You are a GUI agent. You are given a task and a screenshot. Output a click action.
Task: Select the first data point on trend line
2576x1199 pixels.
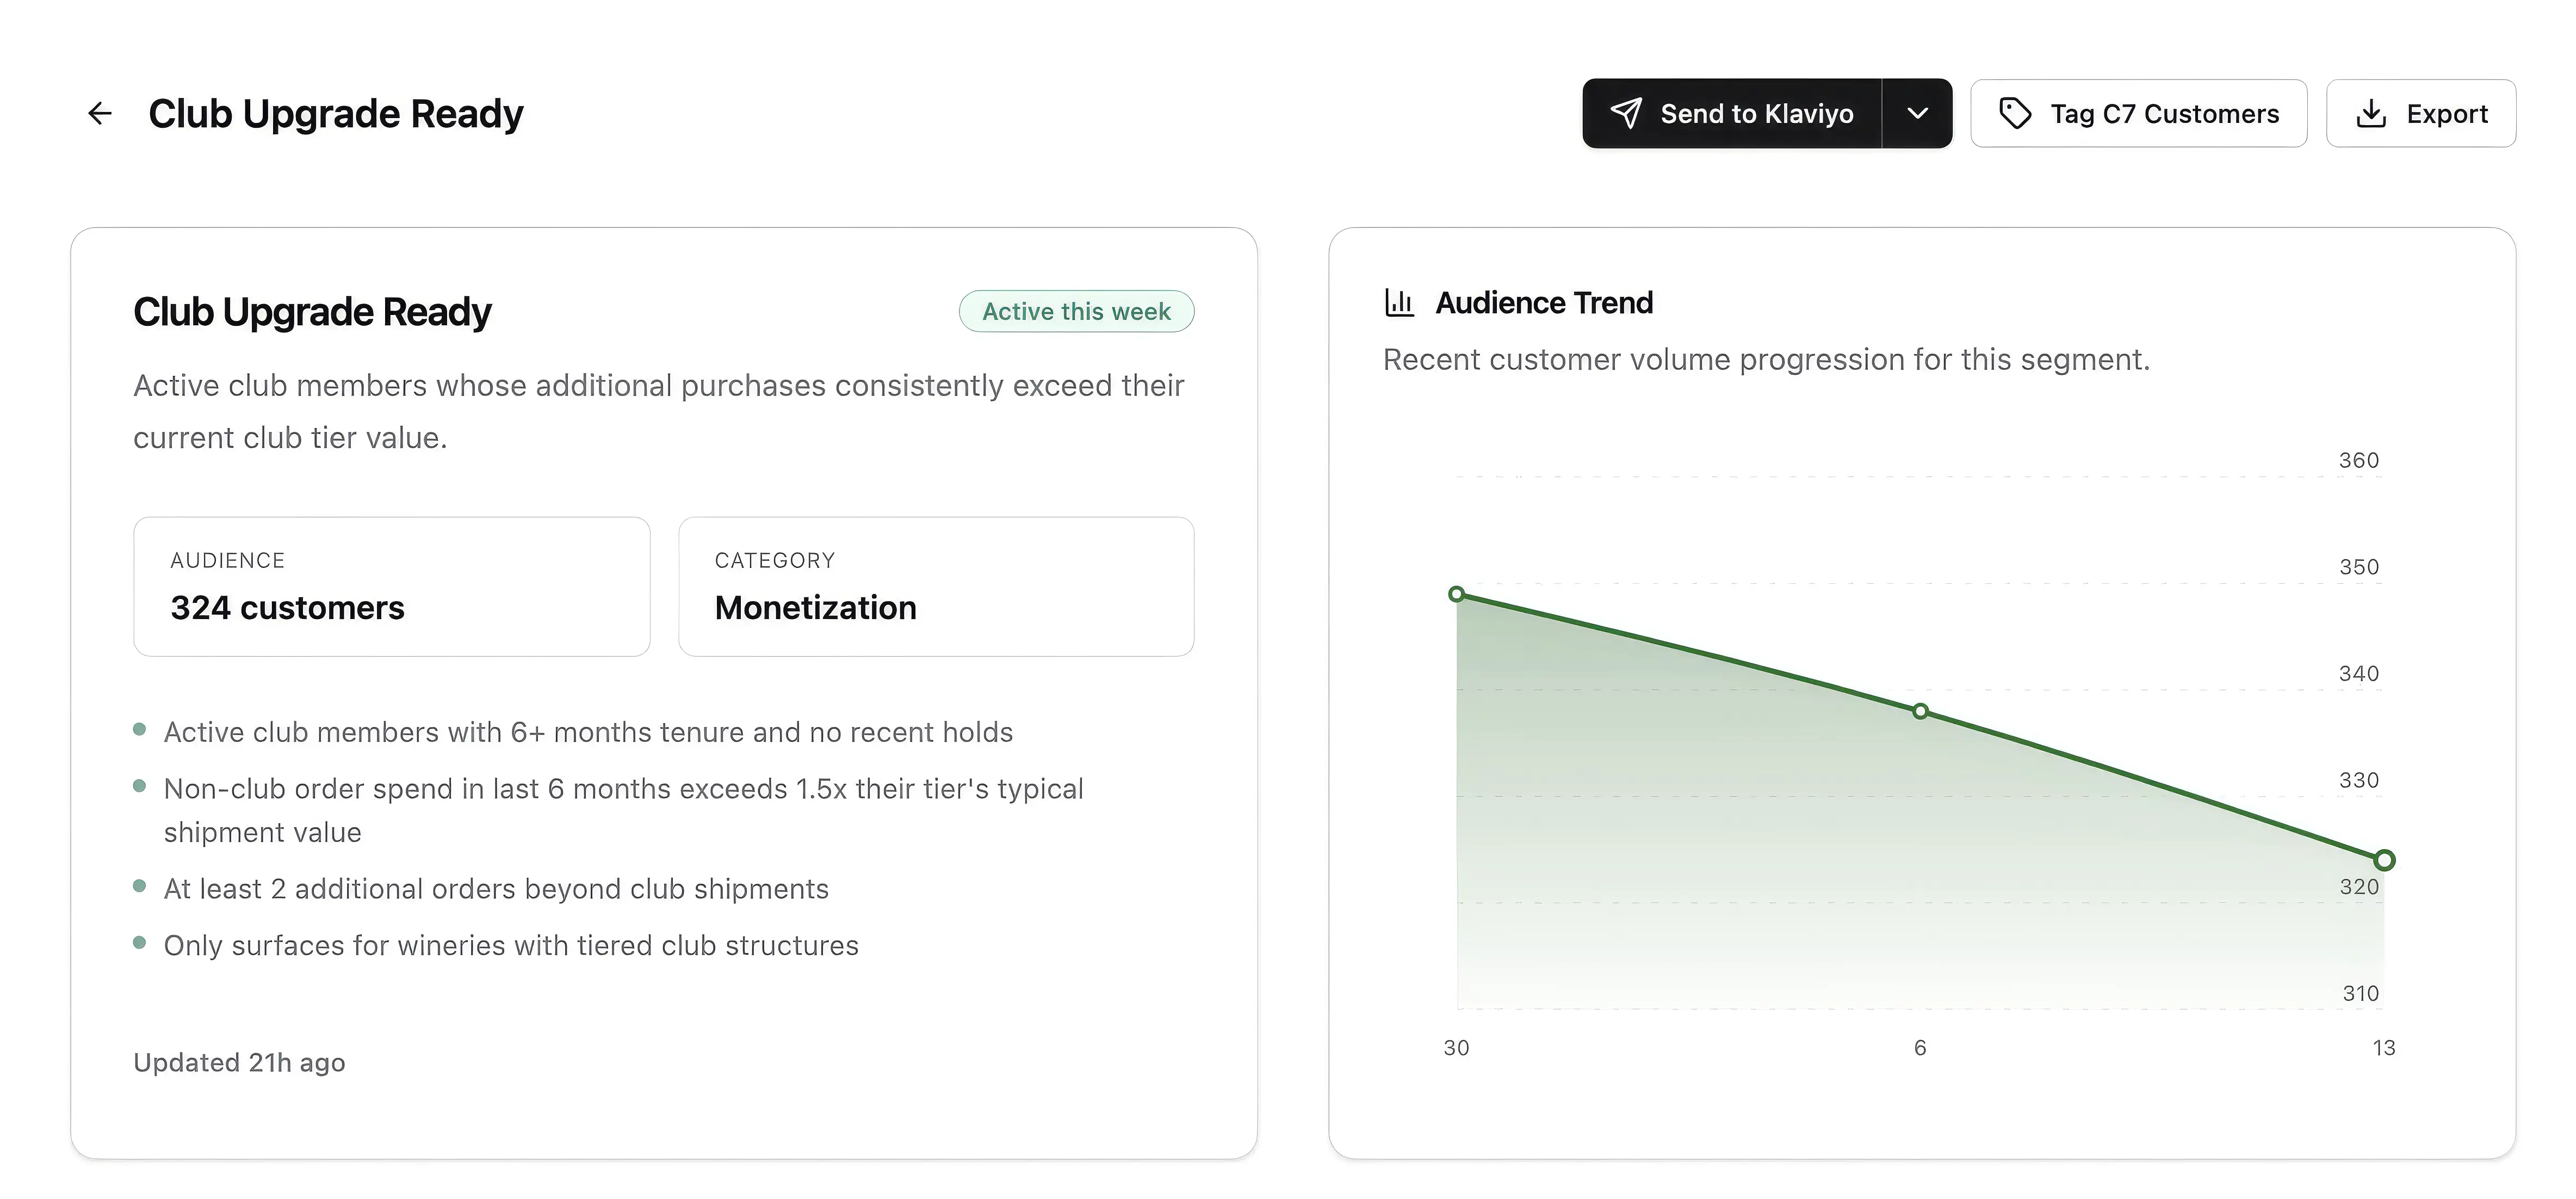coord(1457,594)
